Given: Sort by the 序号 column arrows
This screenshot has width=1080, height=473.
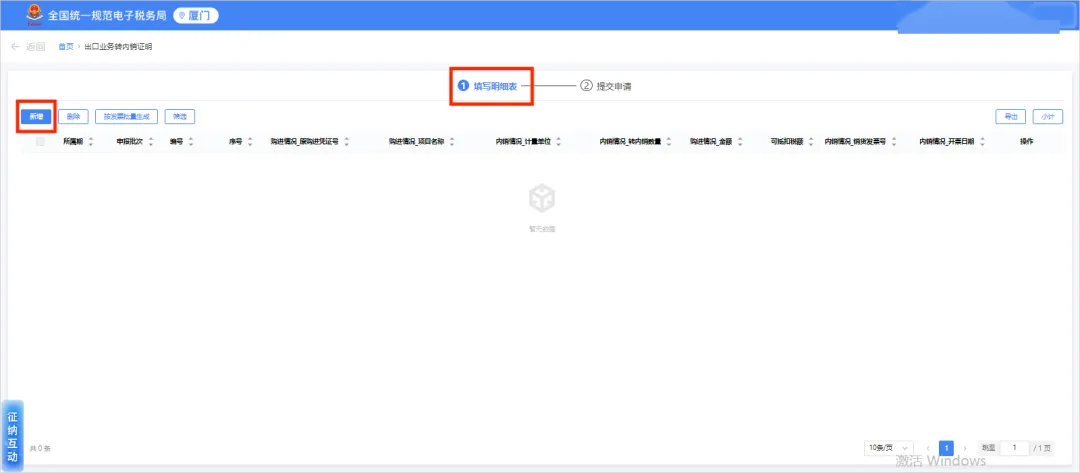Looking at the screenshot, I should (250, 142).
